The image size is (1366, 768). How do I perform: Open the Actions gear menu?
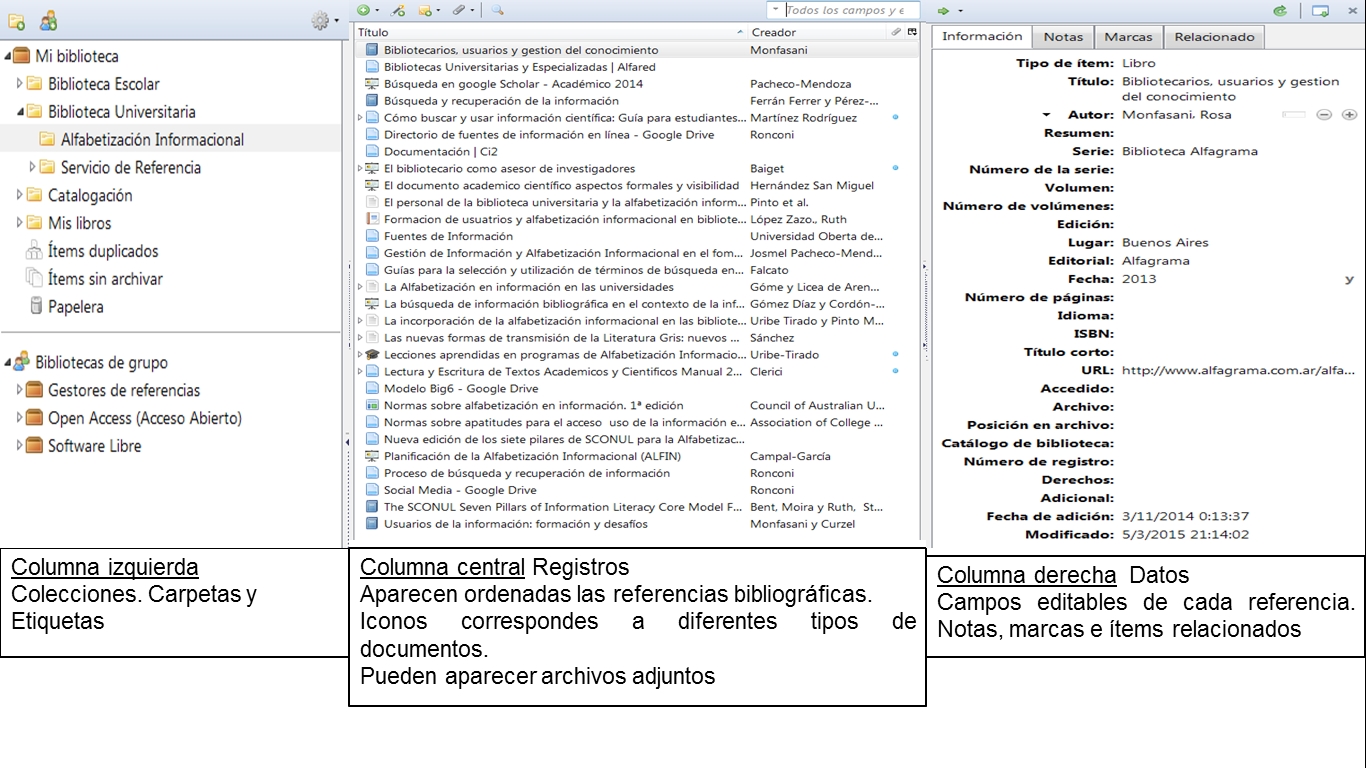tap(323, 20)
